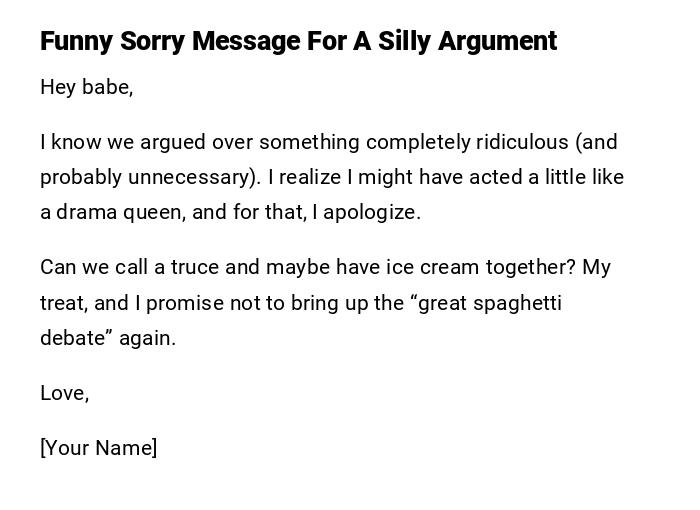This screenshot has height=510, width=700.
Task: Click the "Hey babe," greeting line
Action: pyautogui.click(x=86, y=87)
